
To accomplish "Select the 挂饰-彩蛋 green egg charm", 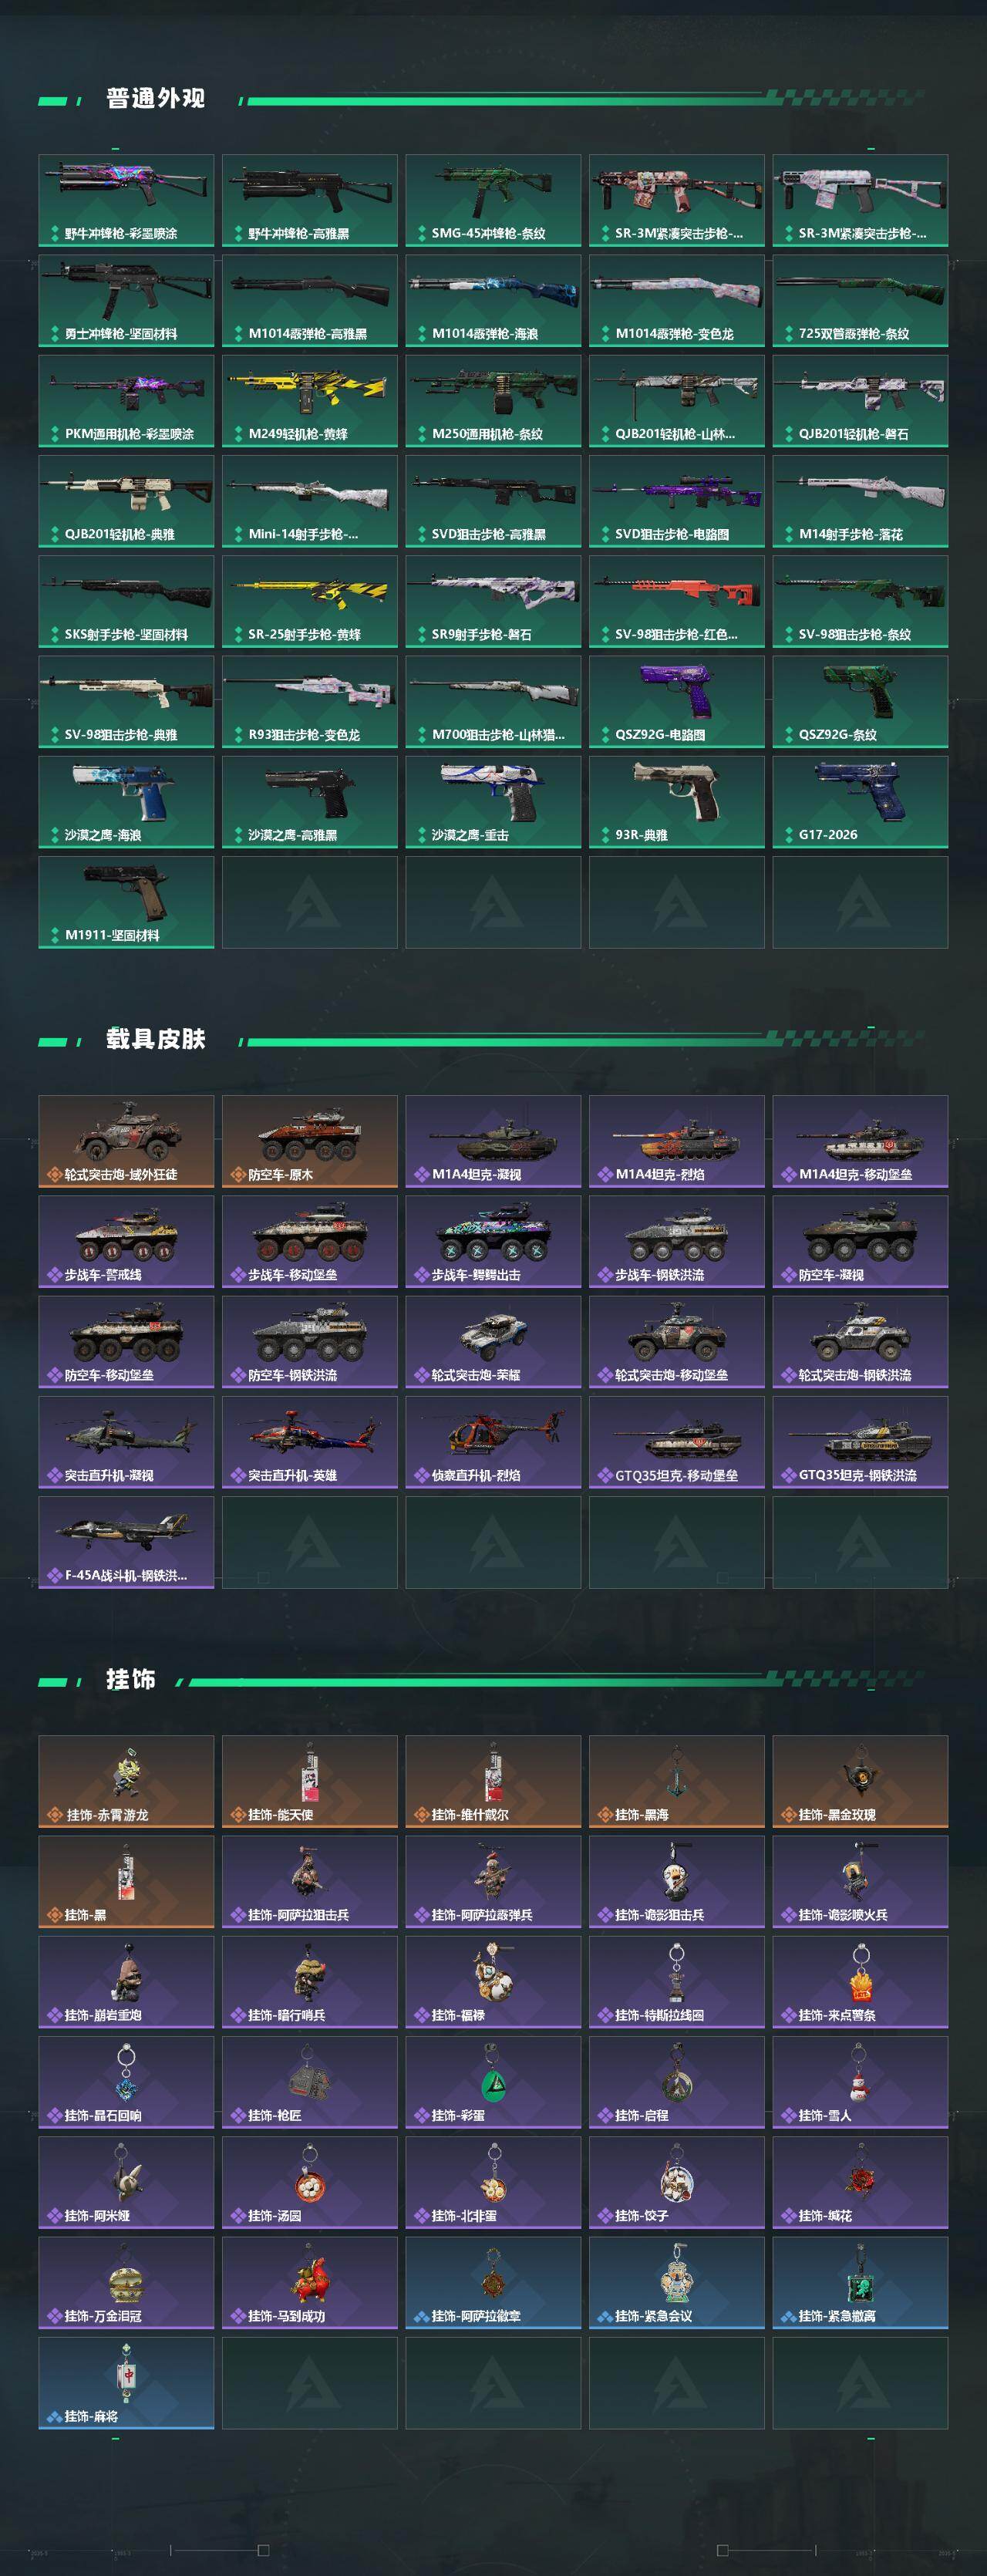I will tap(493, 2082).
